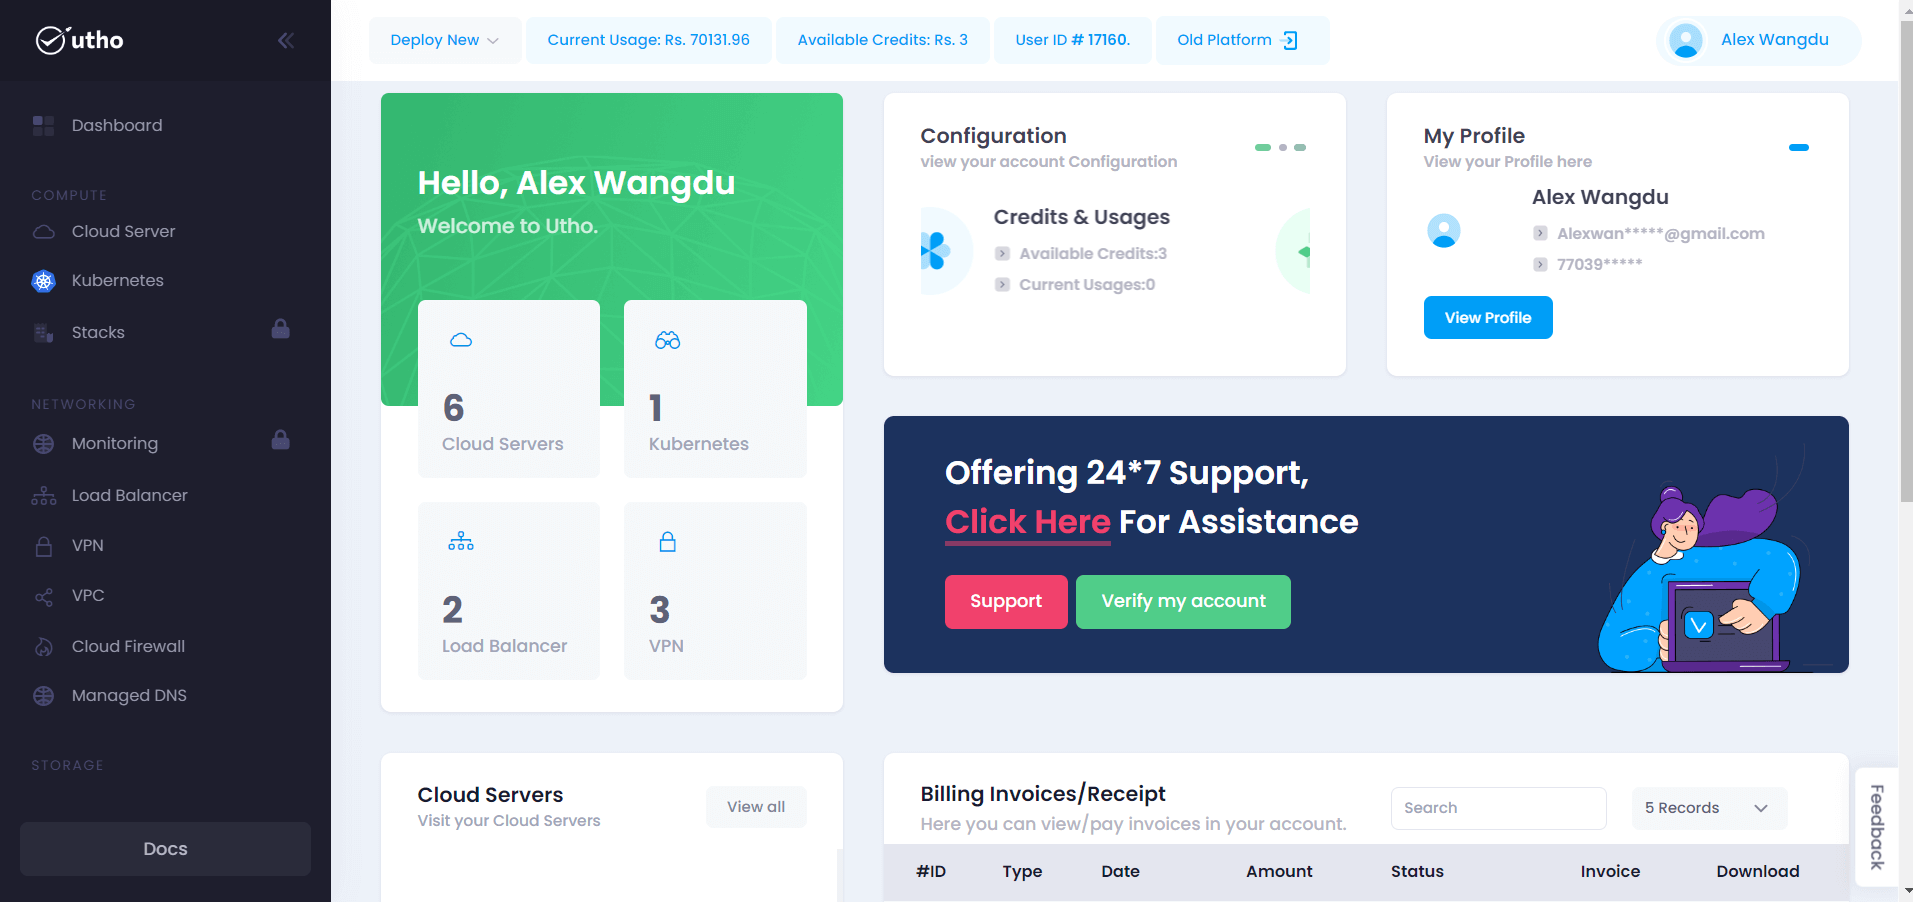Follow the Click Here assistance link
The height and width of the screenshot is (902, 1913).
1027,522
